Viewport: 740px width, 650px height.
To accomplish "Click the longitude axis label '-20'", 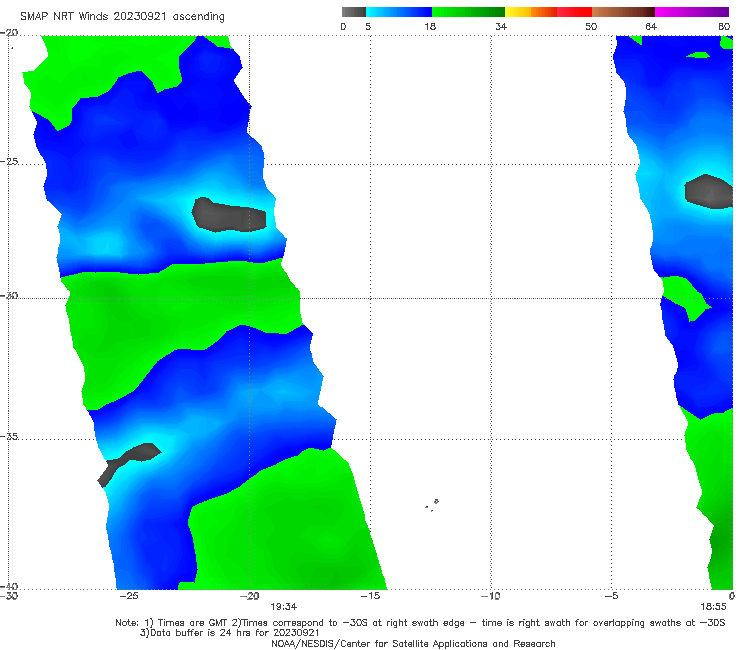I will click(249, 596).
